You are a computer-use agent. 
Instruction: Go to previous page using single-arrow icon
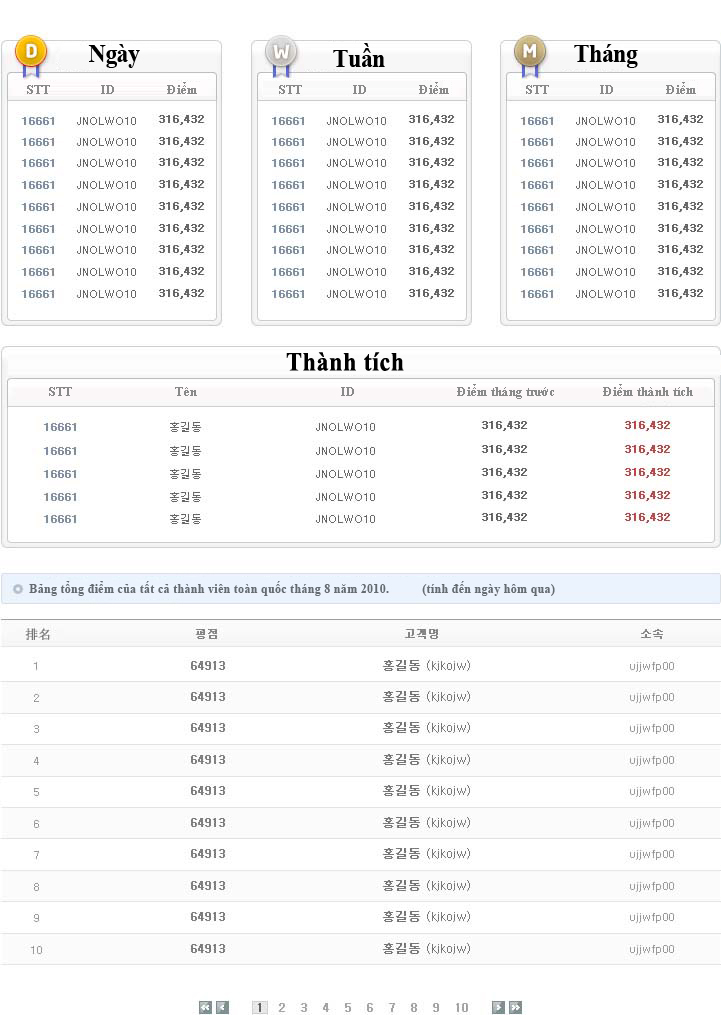click(x=222, y=1007)
